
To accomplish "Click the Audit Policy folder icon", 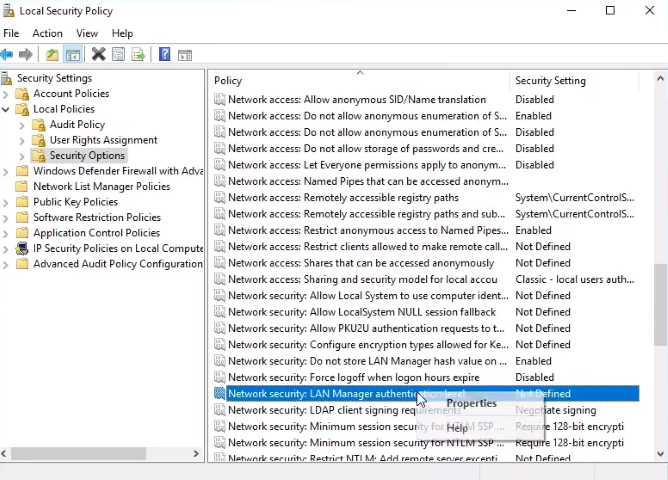I will click(x=38, y=125).
